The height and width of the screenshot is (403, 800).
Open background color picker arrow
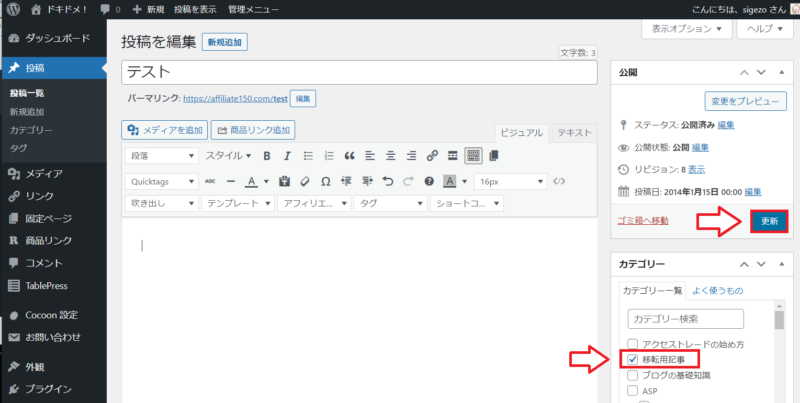tap(464, 181)
